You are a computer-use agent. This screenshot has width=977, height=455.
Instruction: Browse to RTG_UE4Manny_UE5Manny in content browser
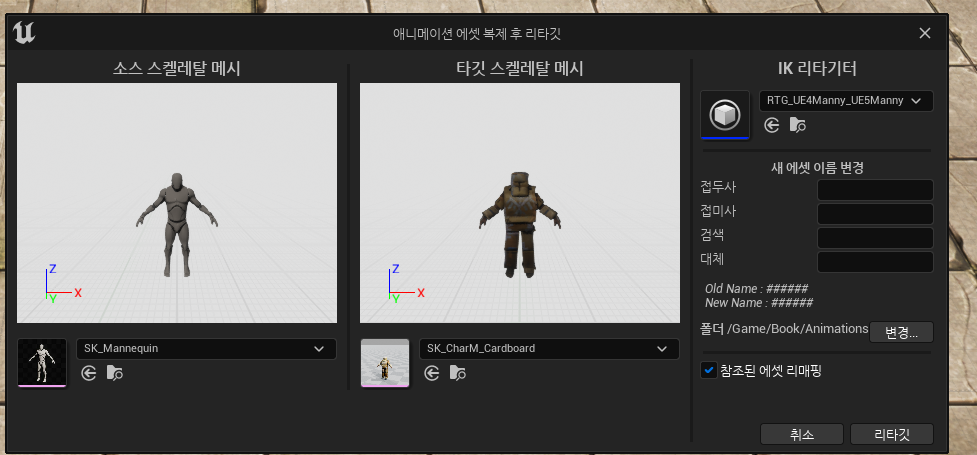[x=798, y=125]
